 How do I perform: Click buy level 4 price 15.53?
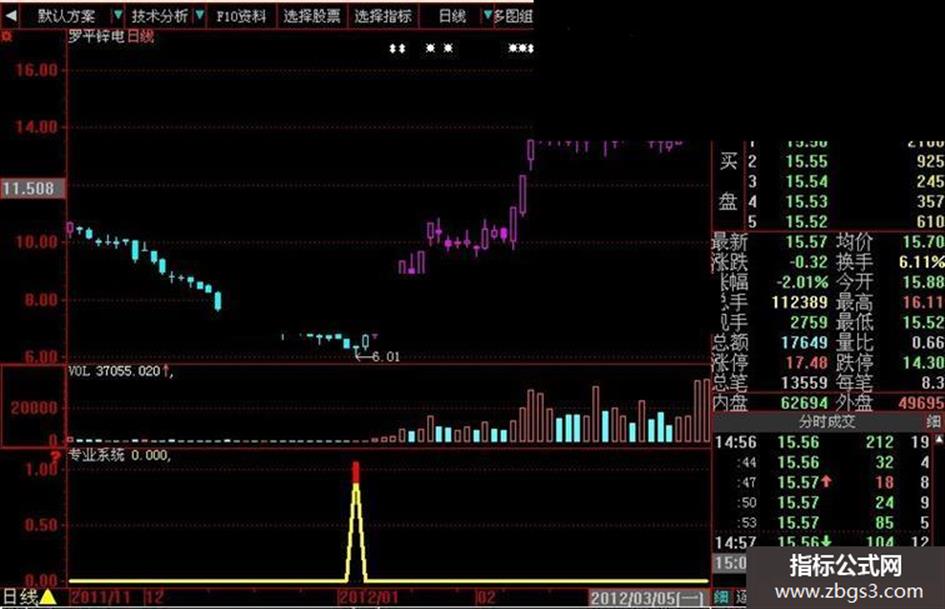(x=806, y=201)
